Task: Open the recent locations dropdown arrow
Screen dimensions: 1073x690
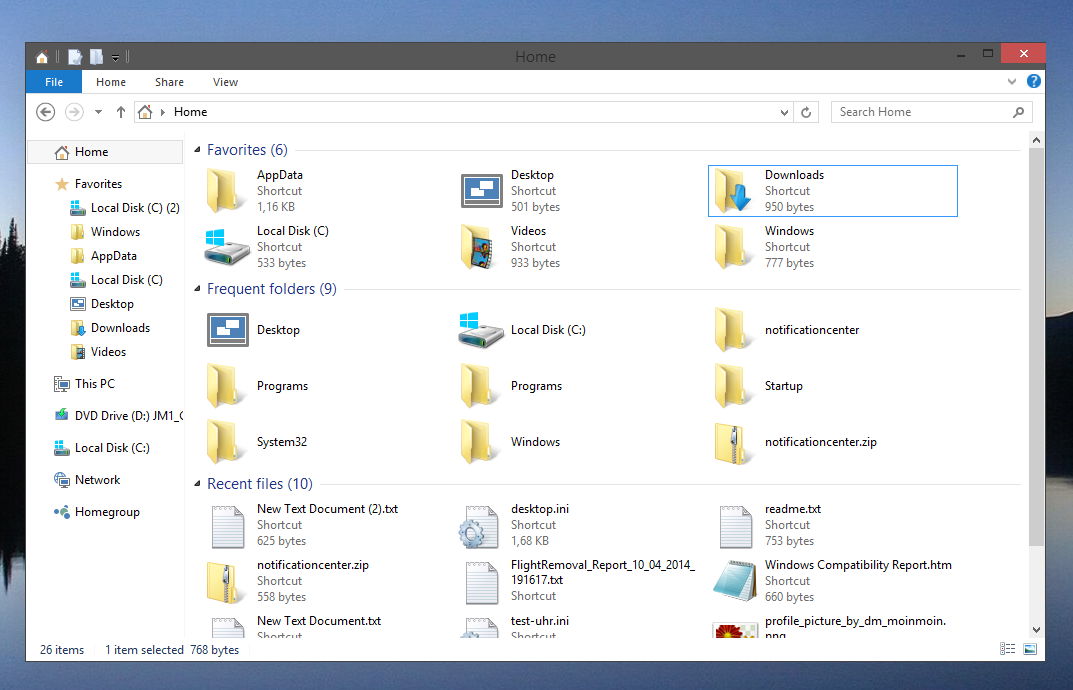Action: pos(99,112)
